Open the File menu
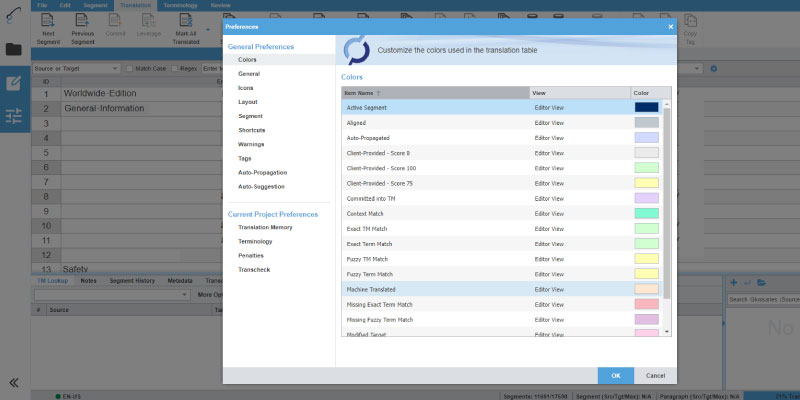 [42, 6]
